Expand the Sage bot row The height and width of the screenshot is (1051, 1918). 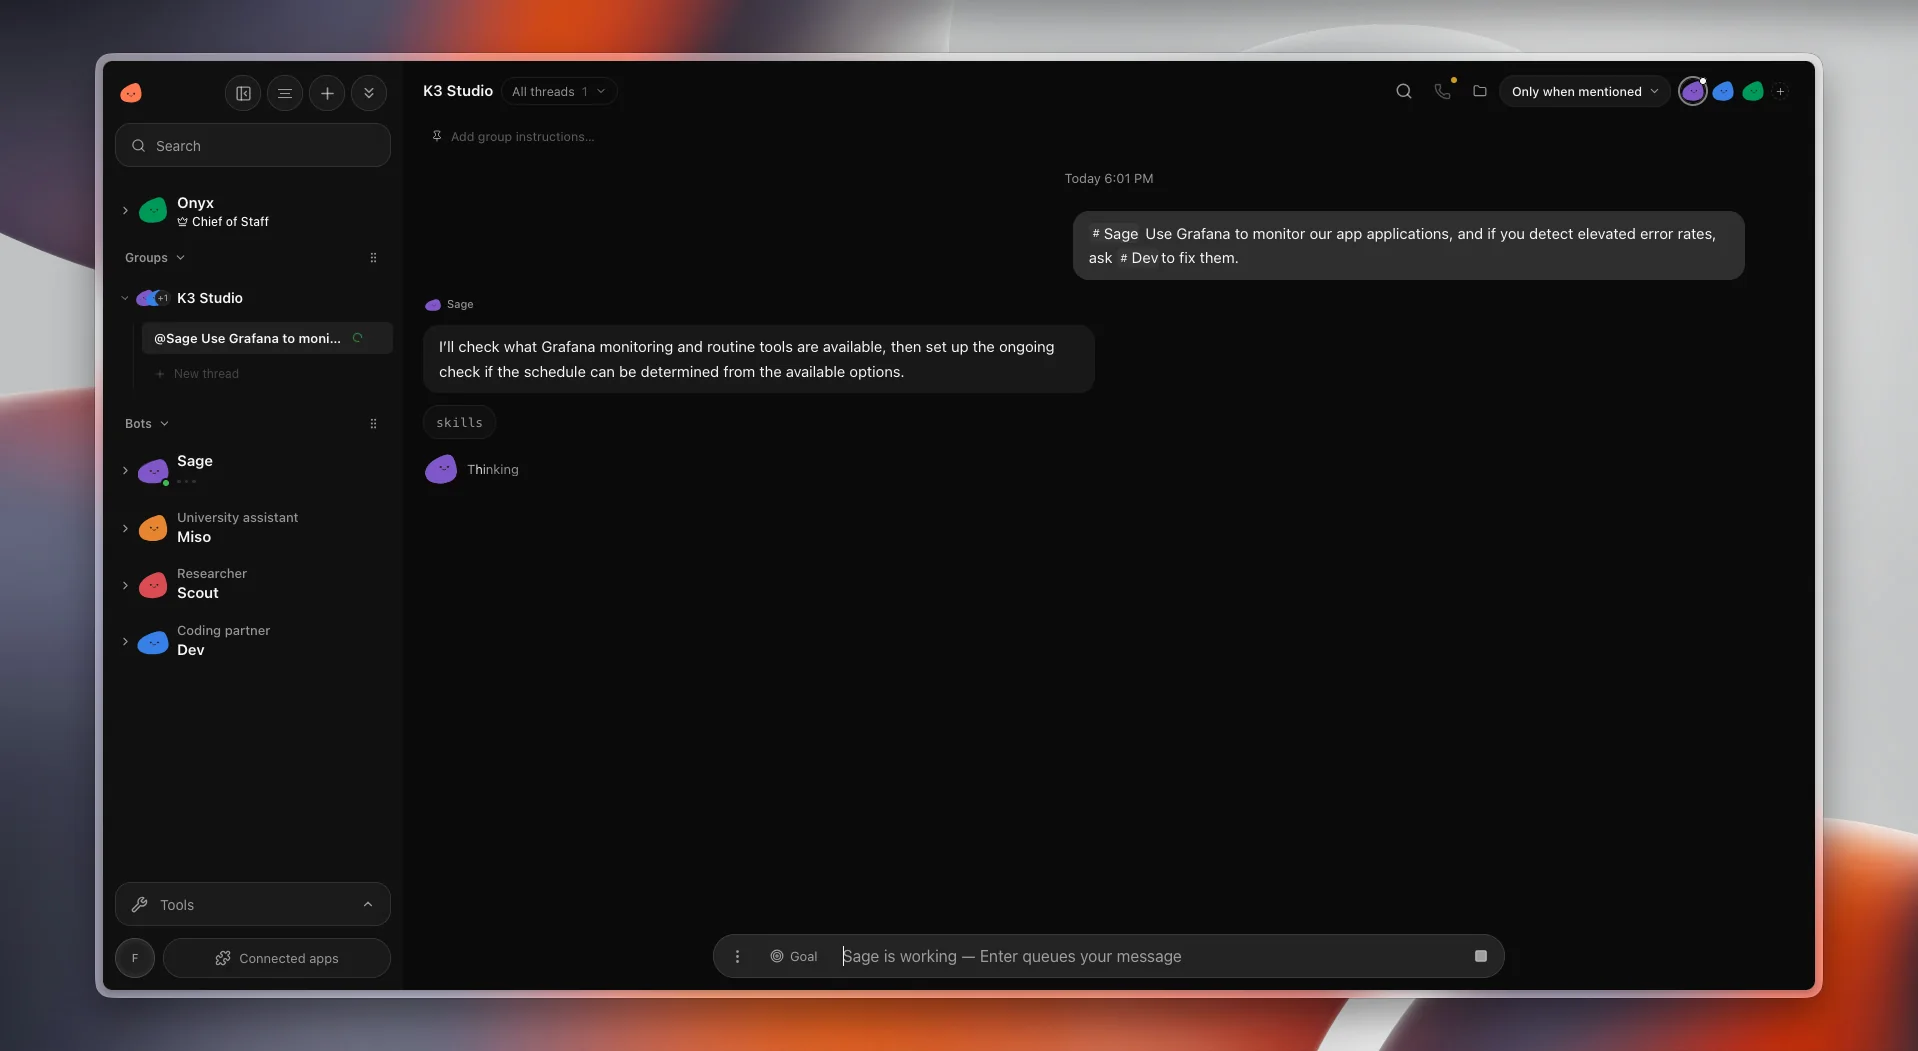pos(125,470)
